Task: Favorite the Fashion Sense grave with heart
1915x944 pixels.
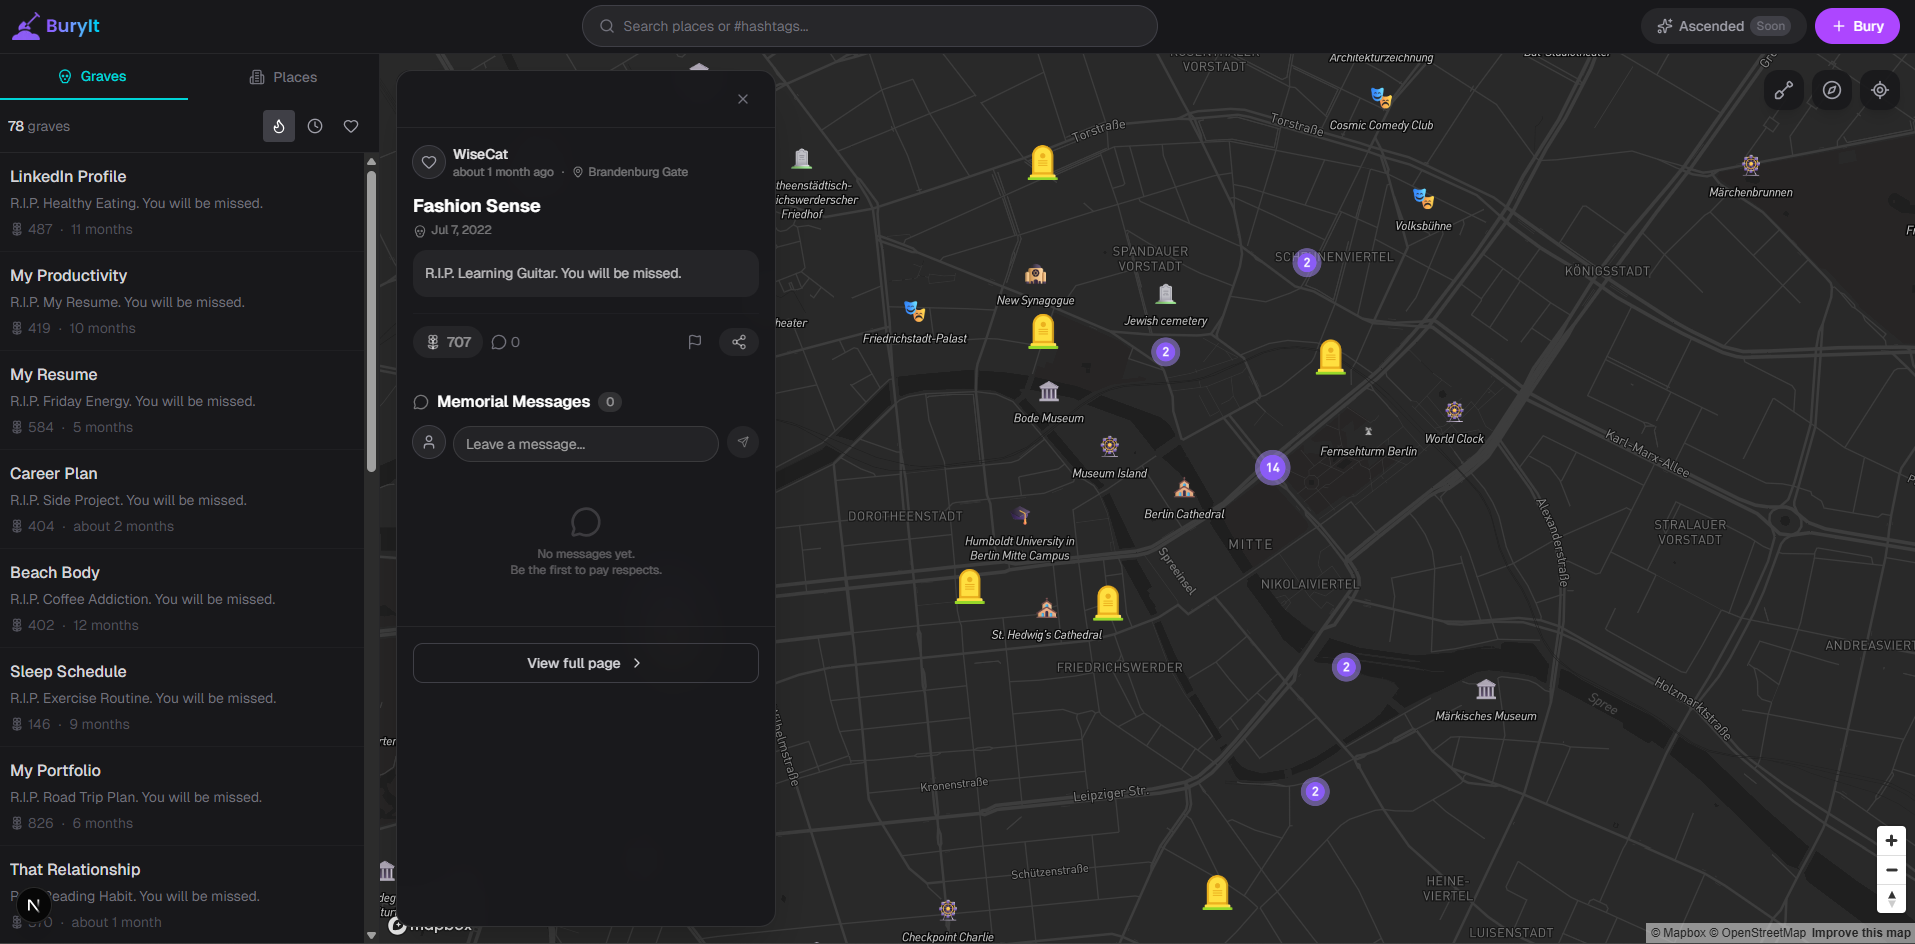Action: [x=429, y=162]
